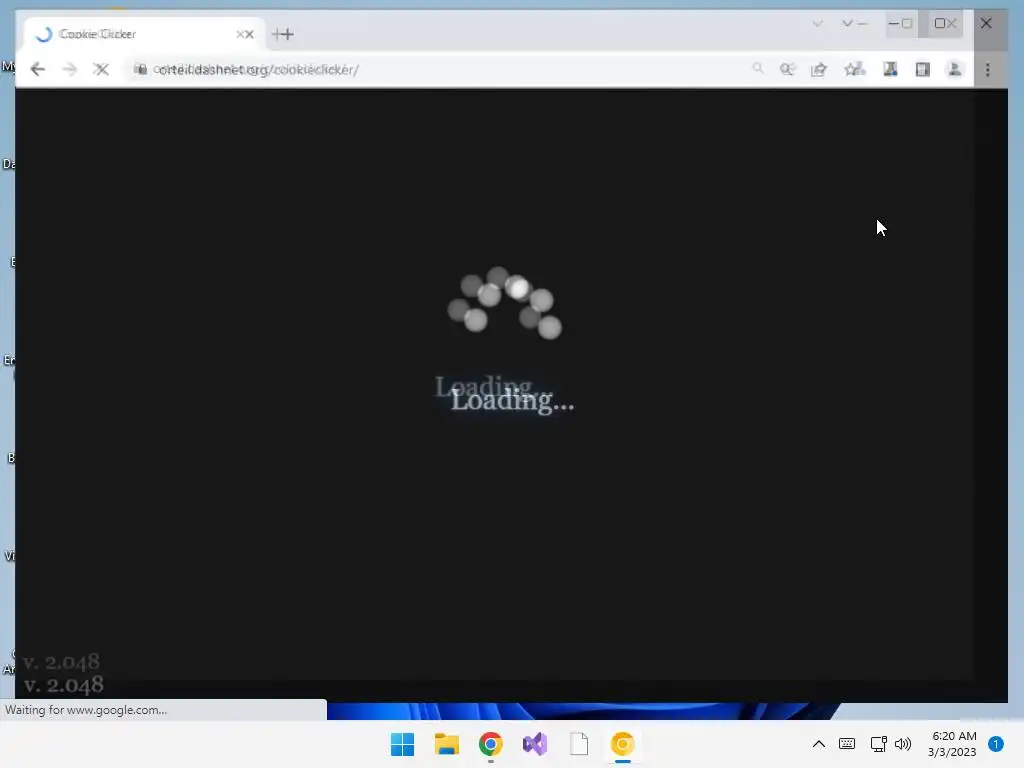This screenshot has height=768, width=1024.
Task: Open the clock showing 6:20 AM
Action: [x=953, y=744]
